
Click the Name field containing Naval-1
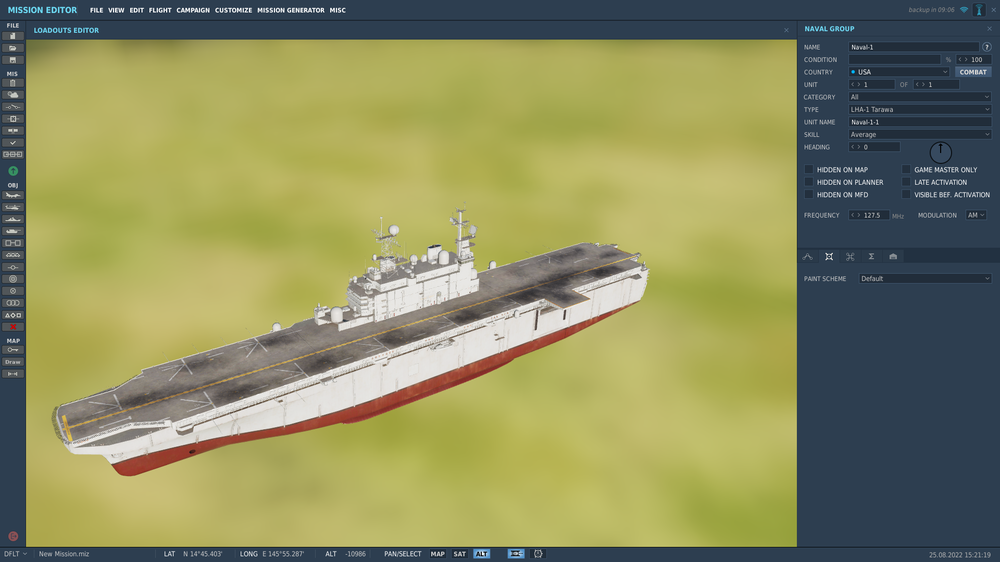913,47
